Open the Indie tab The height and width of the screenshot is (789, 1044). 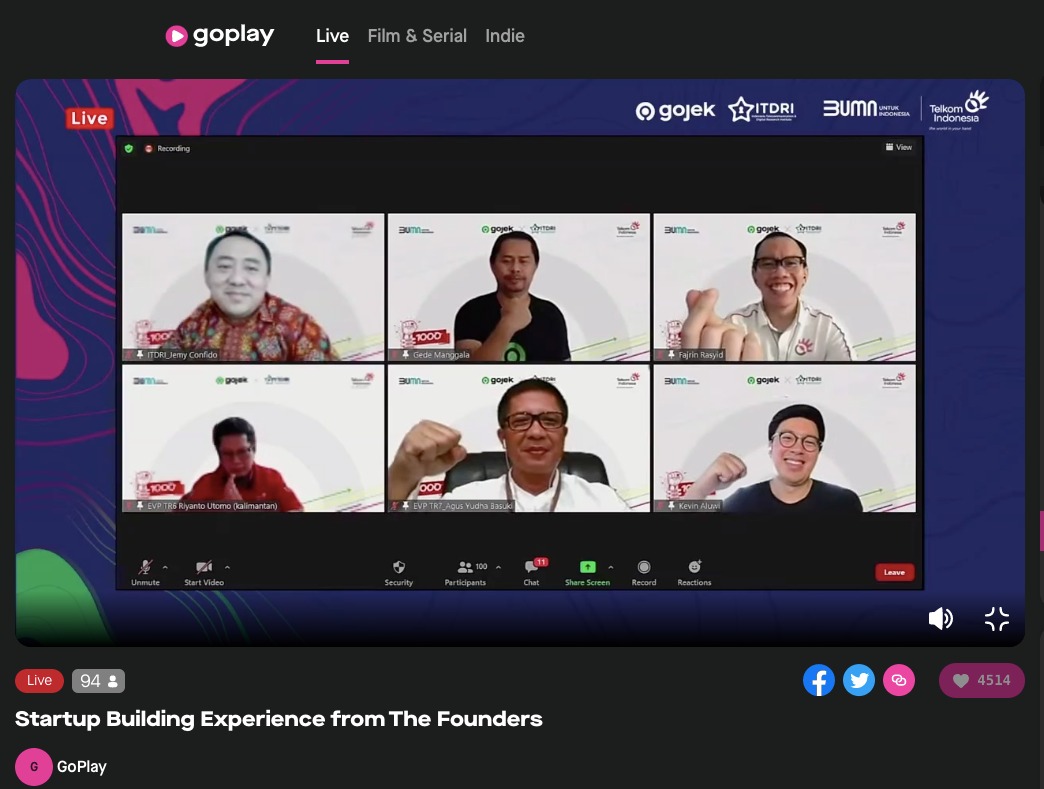point(505,36)
